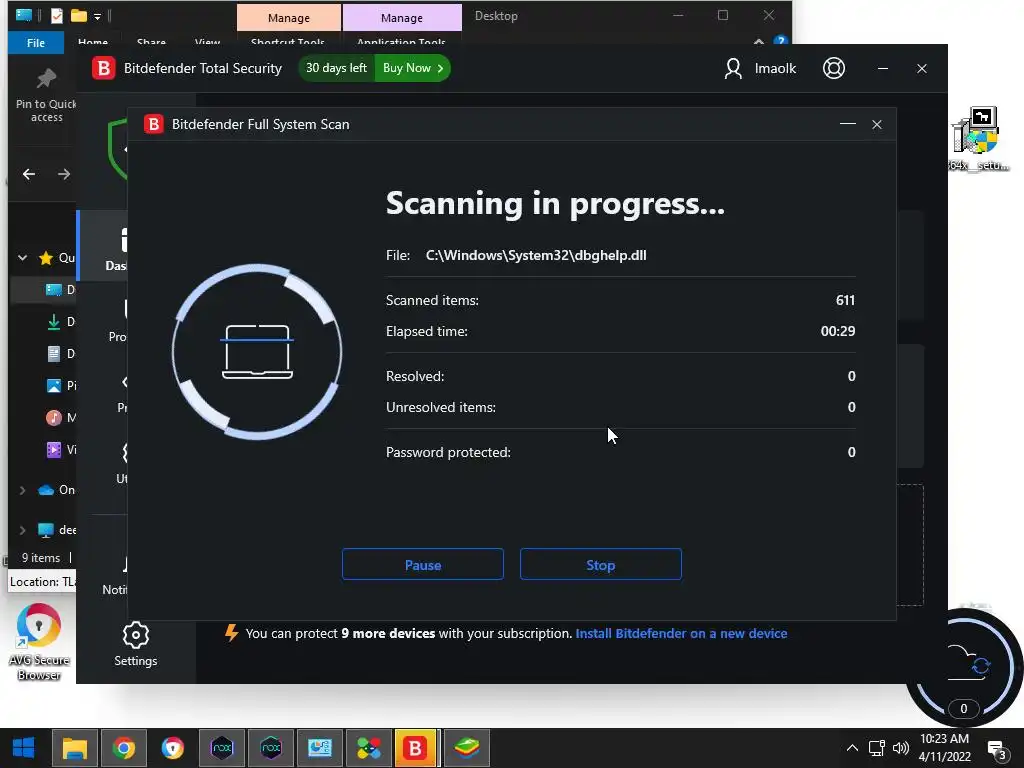Screen dimensions: 1024x768
Task: Open the Windows Start menu
Action: pyautogui.click(x=24, y=748)
